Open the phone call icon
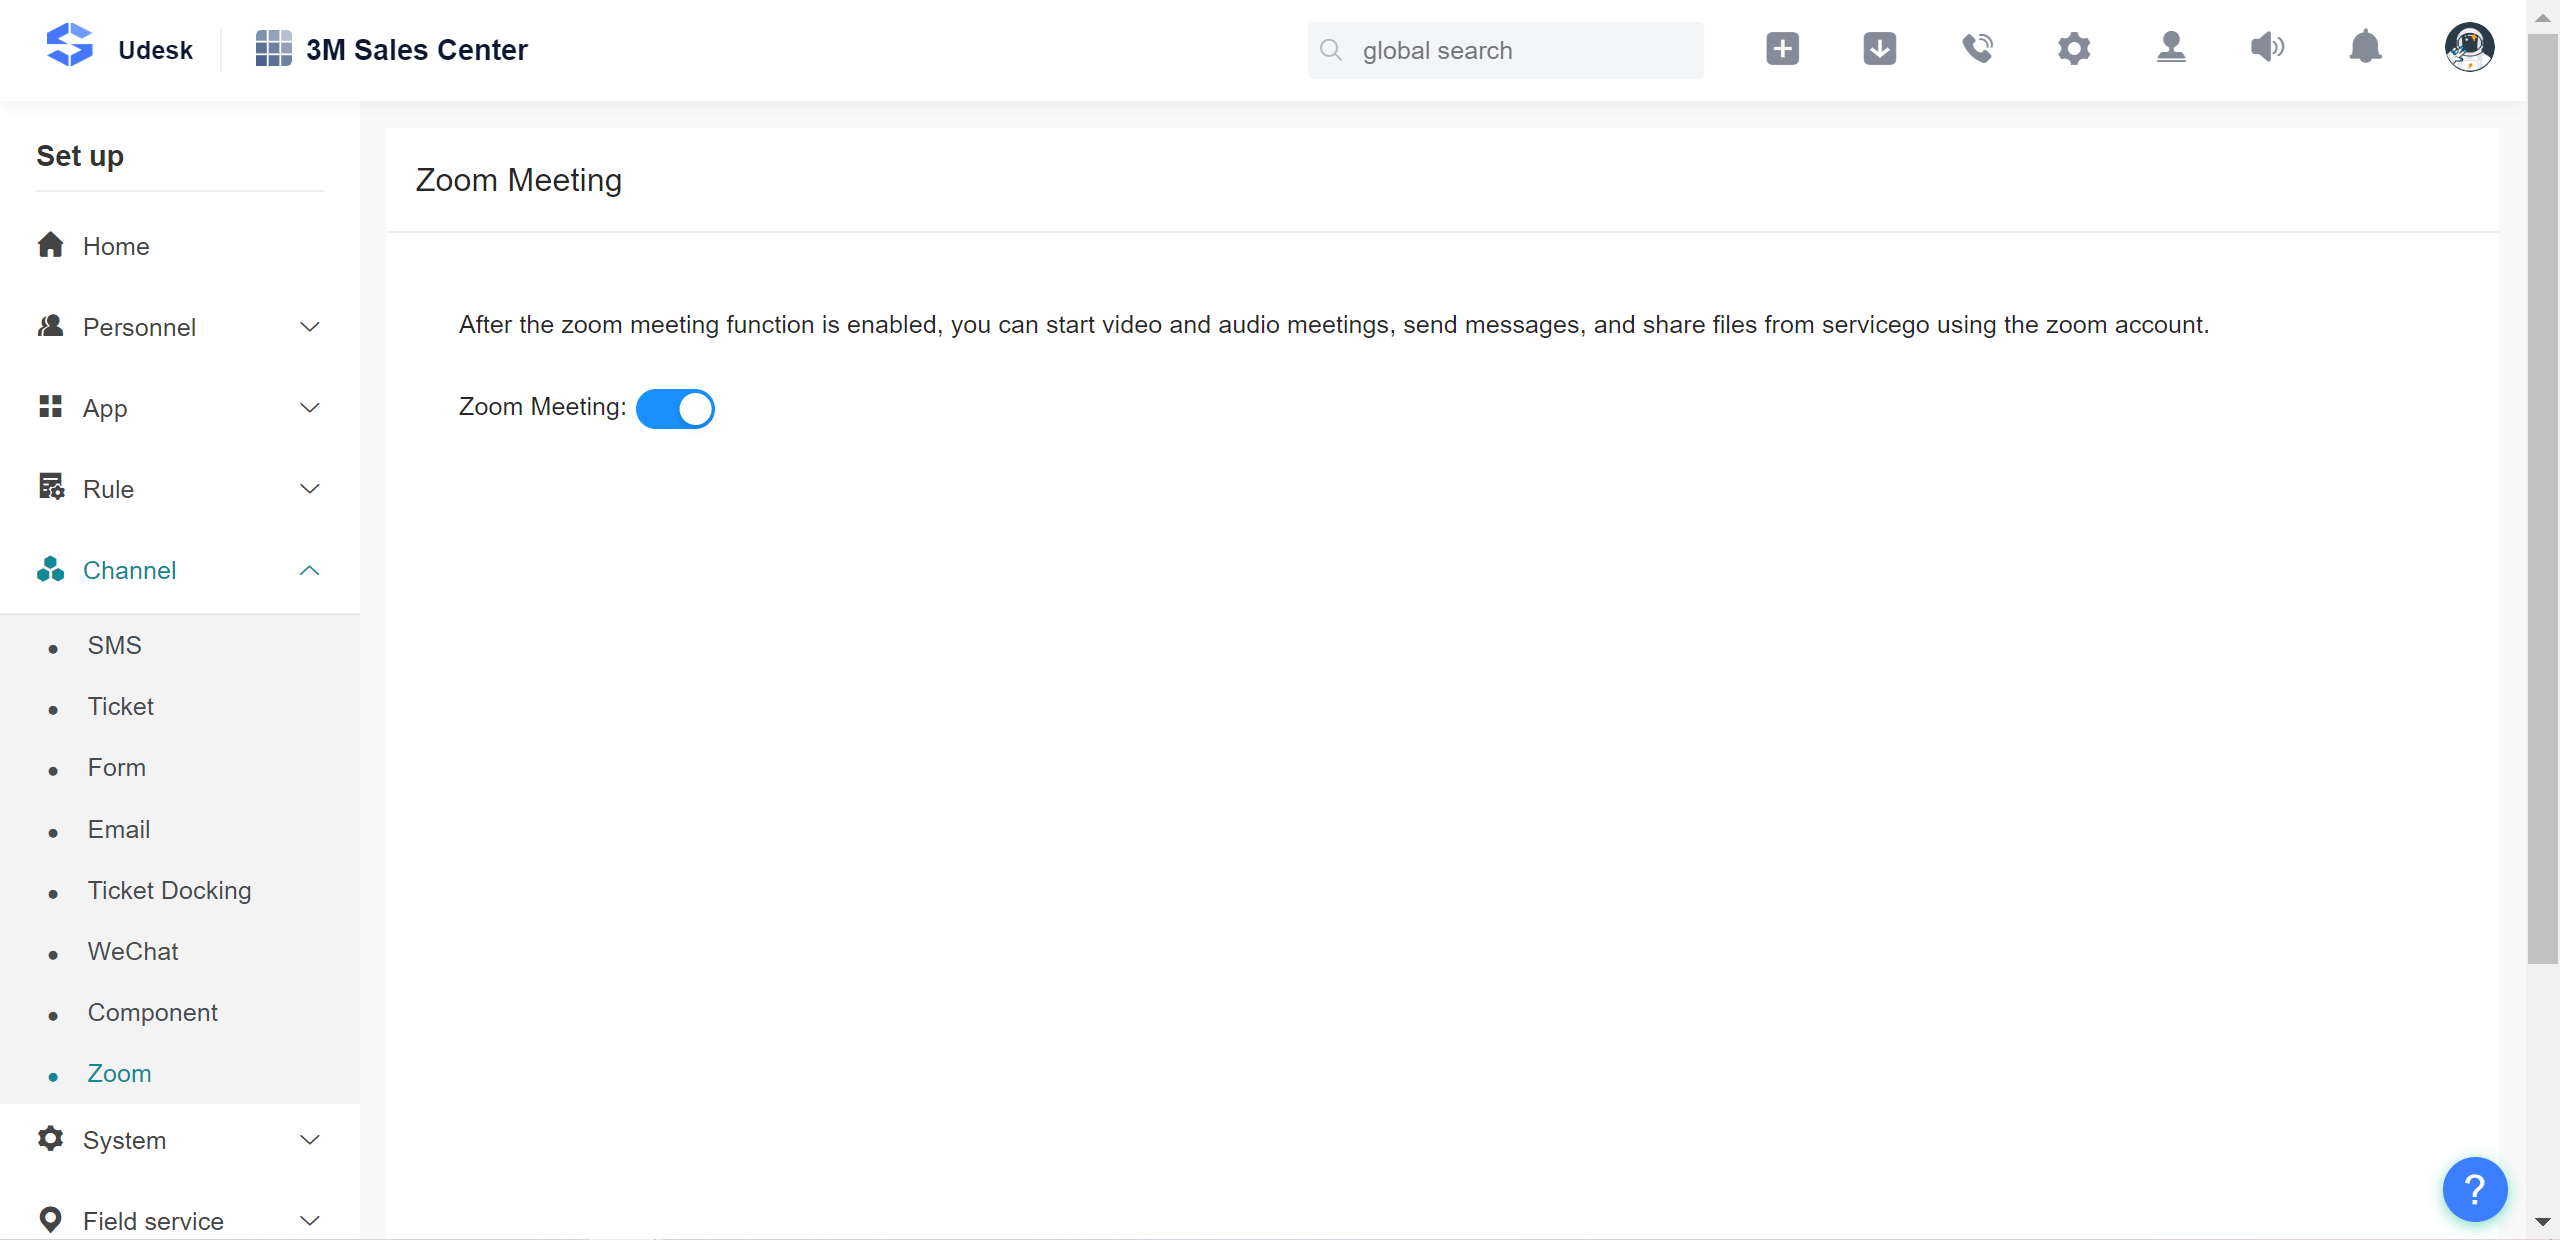The height and width of the screenshot is (1240, 2560). tap(1977, 48)
